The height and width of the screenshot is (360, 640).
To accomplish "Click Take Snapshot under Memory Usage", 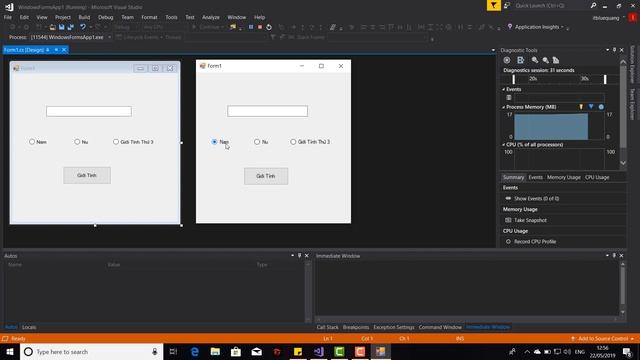I will pyautogui.click(x=530, y=220).
